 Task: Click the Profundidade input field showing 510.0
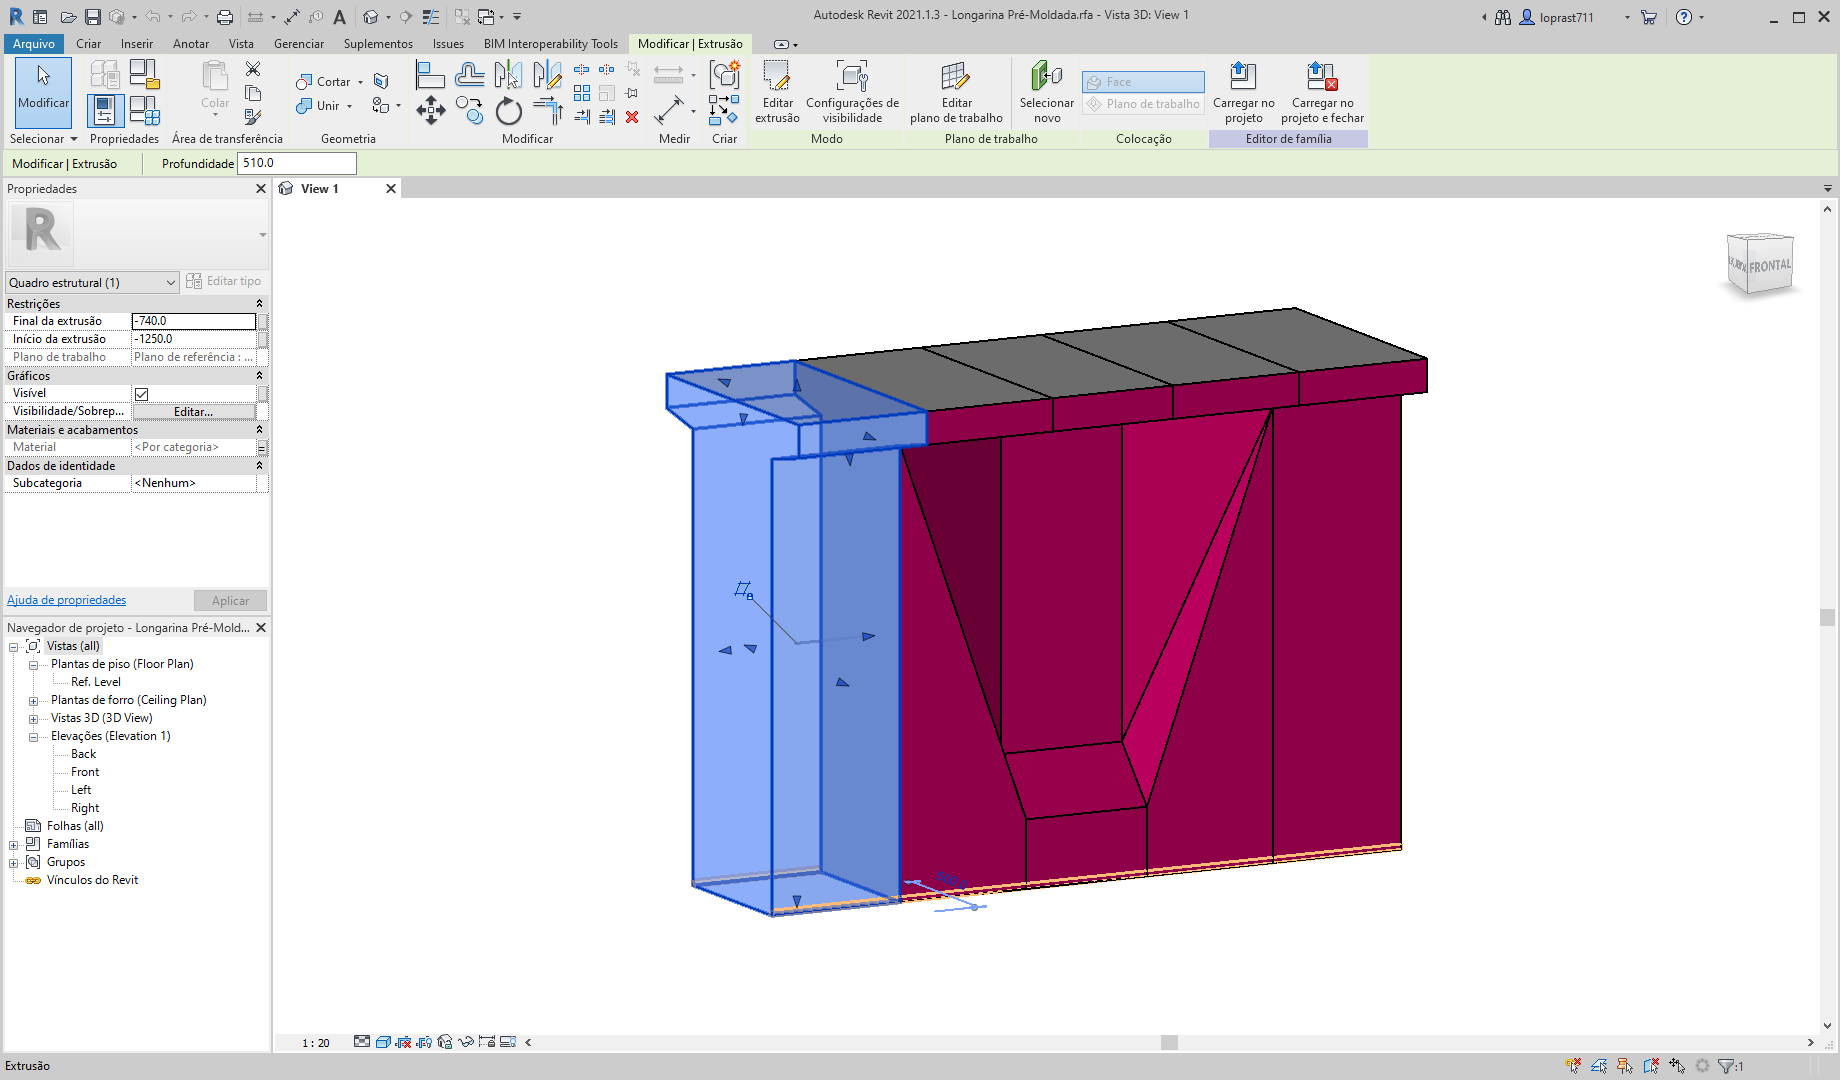tap(296, 163)
